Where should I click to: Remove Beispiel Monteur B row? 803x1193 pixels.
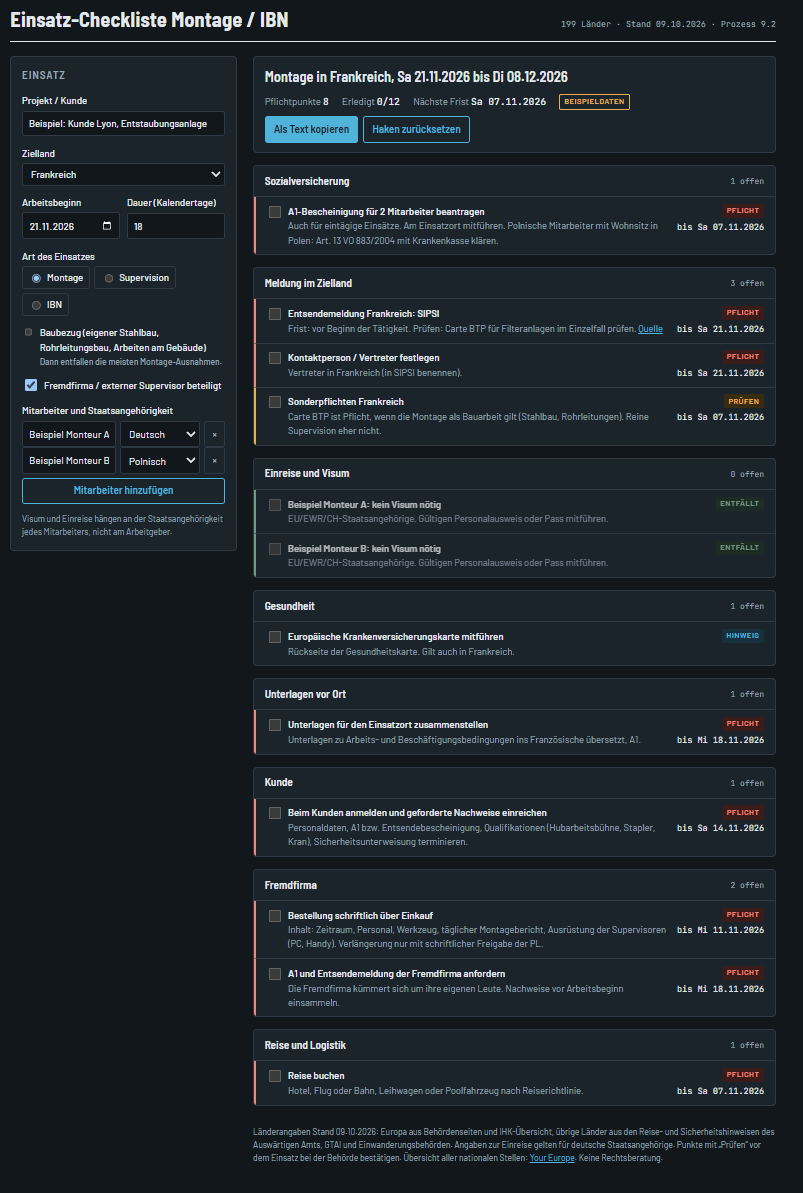215,460
